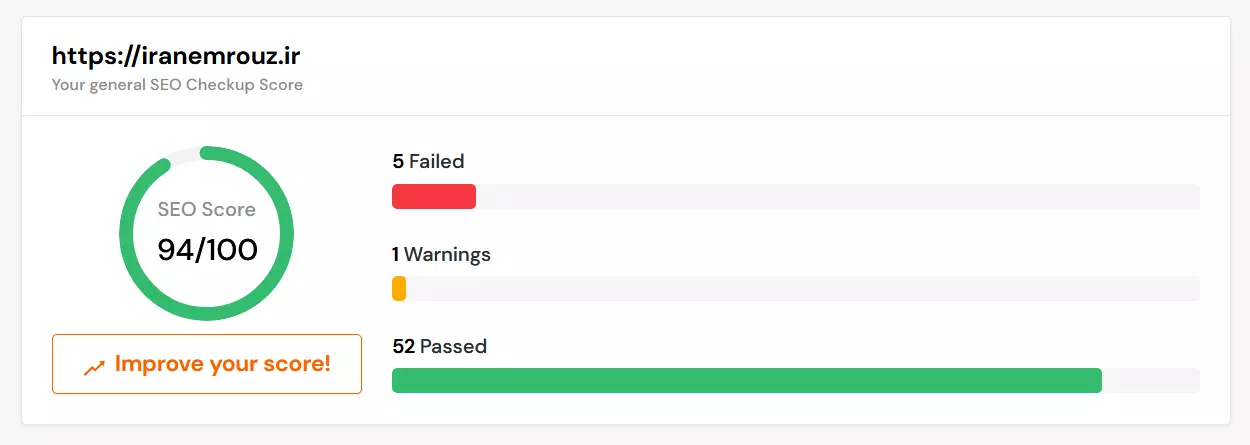Screen dimensions: 1250x445
Task: Click the number 5 in Failed count
Action: [398, 161]
